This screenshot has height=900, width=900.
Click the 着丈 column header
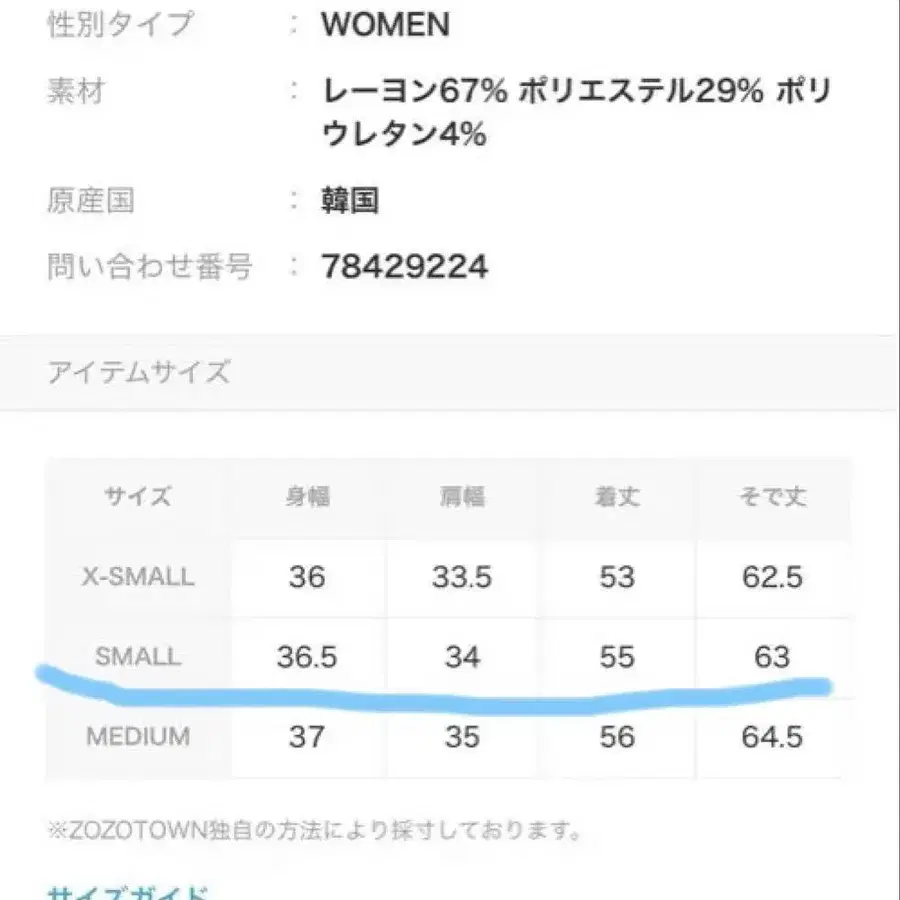click(x=616, y=496)
